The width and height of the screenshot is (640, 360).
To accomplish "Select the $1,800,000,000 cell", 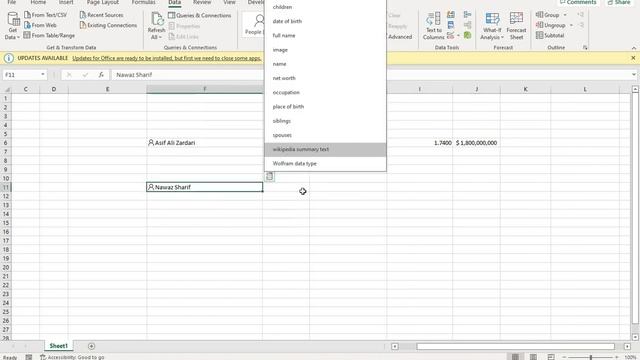I will 476,143.
